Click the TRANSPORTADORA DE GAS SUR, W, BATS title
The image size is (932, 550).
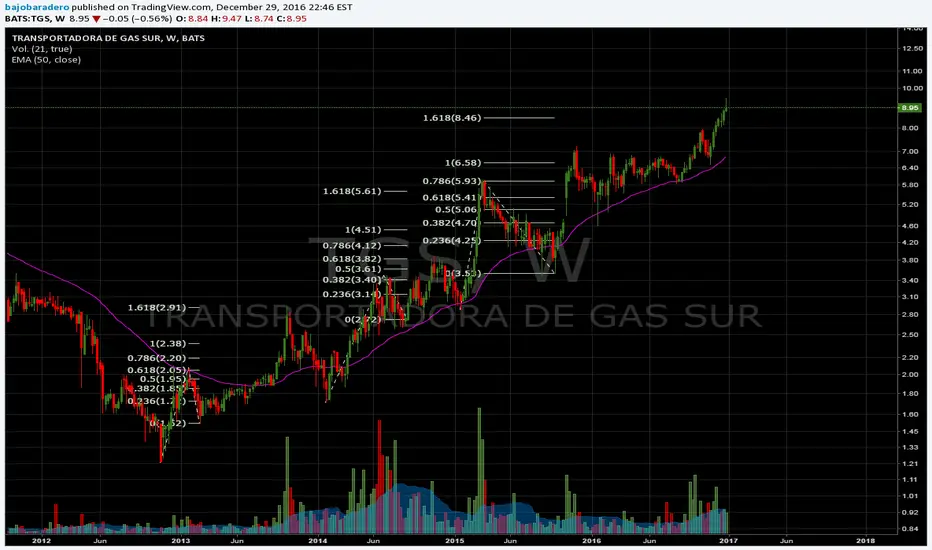tap(108, 38)
